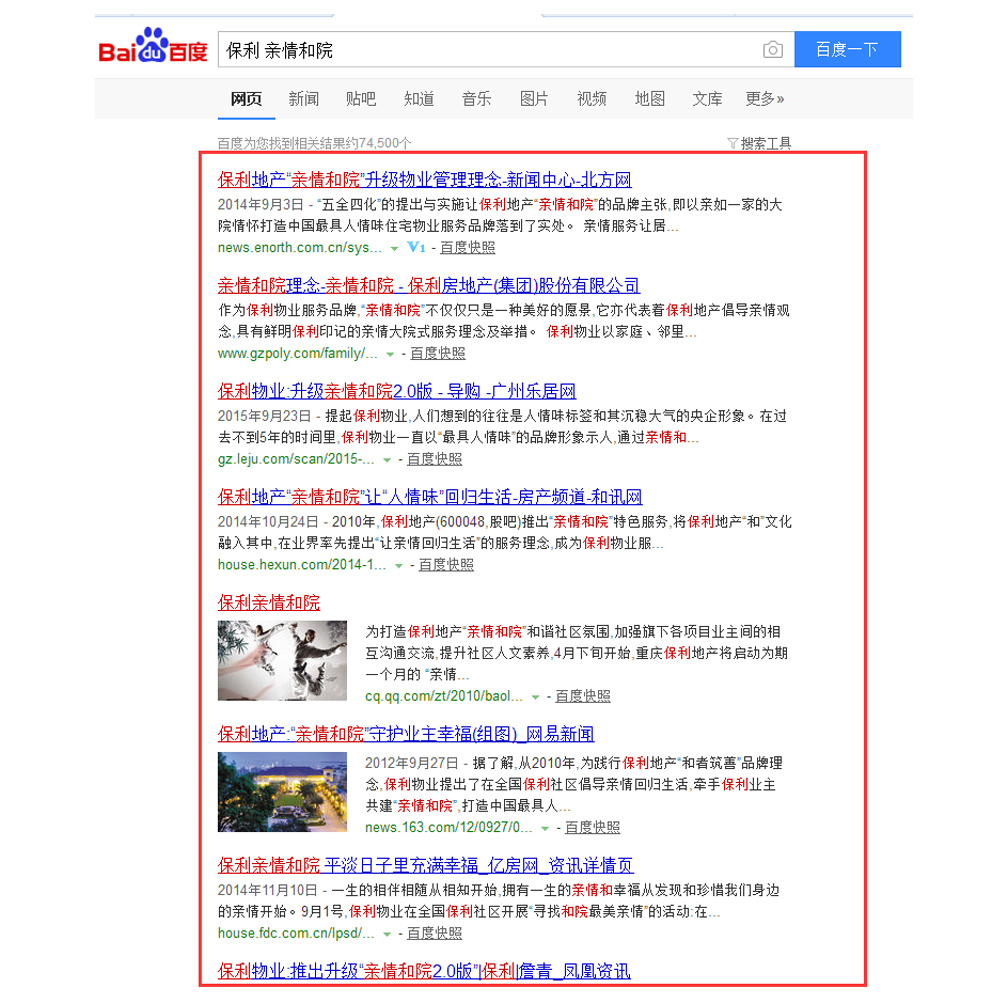
Task: Switch to the 文库 tab
Action: coord(707,99)
